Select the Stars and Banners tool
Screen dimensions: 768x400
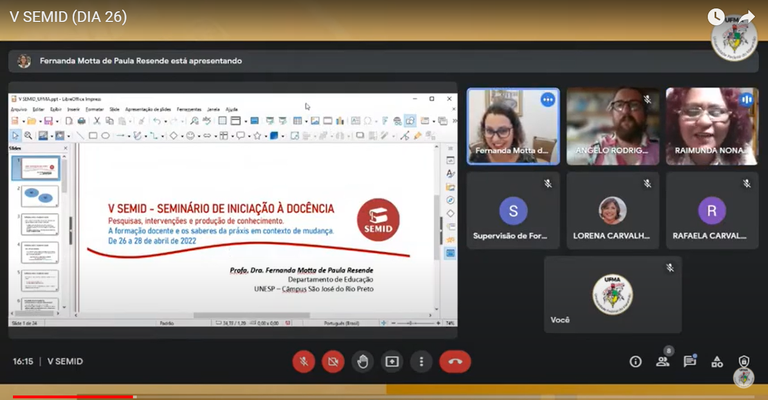click(x=257, y=136)
